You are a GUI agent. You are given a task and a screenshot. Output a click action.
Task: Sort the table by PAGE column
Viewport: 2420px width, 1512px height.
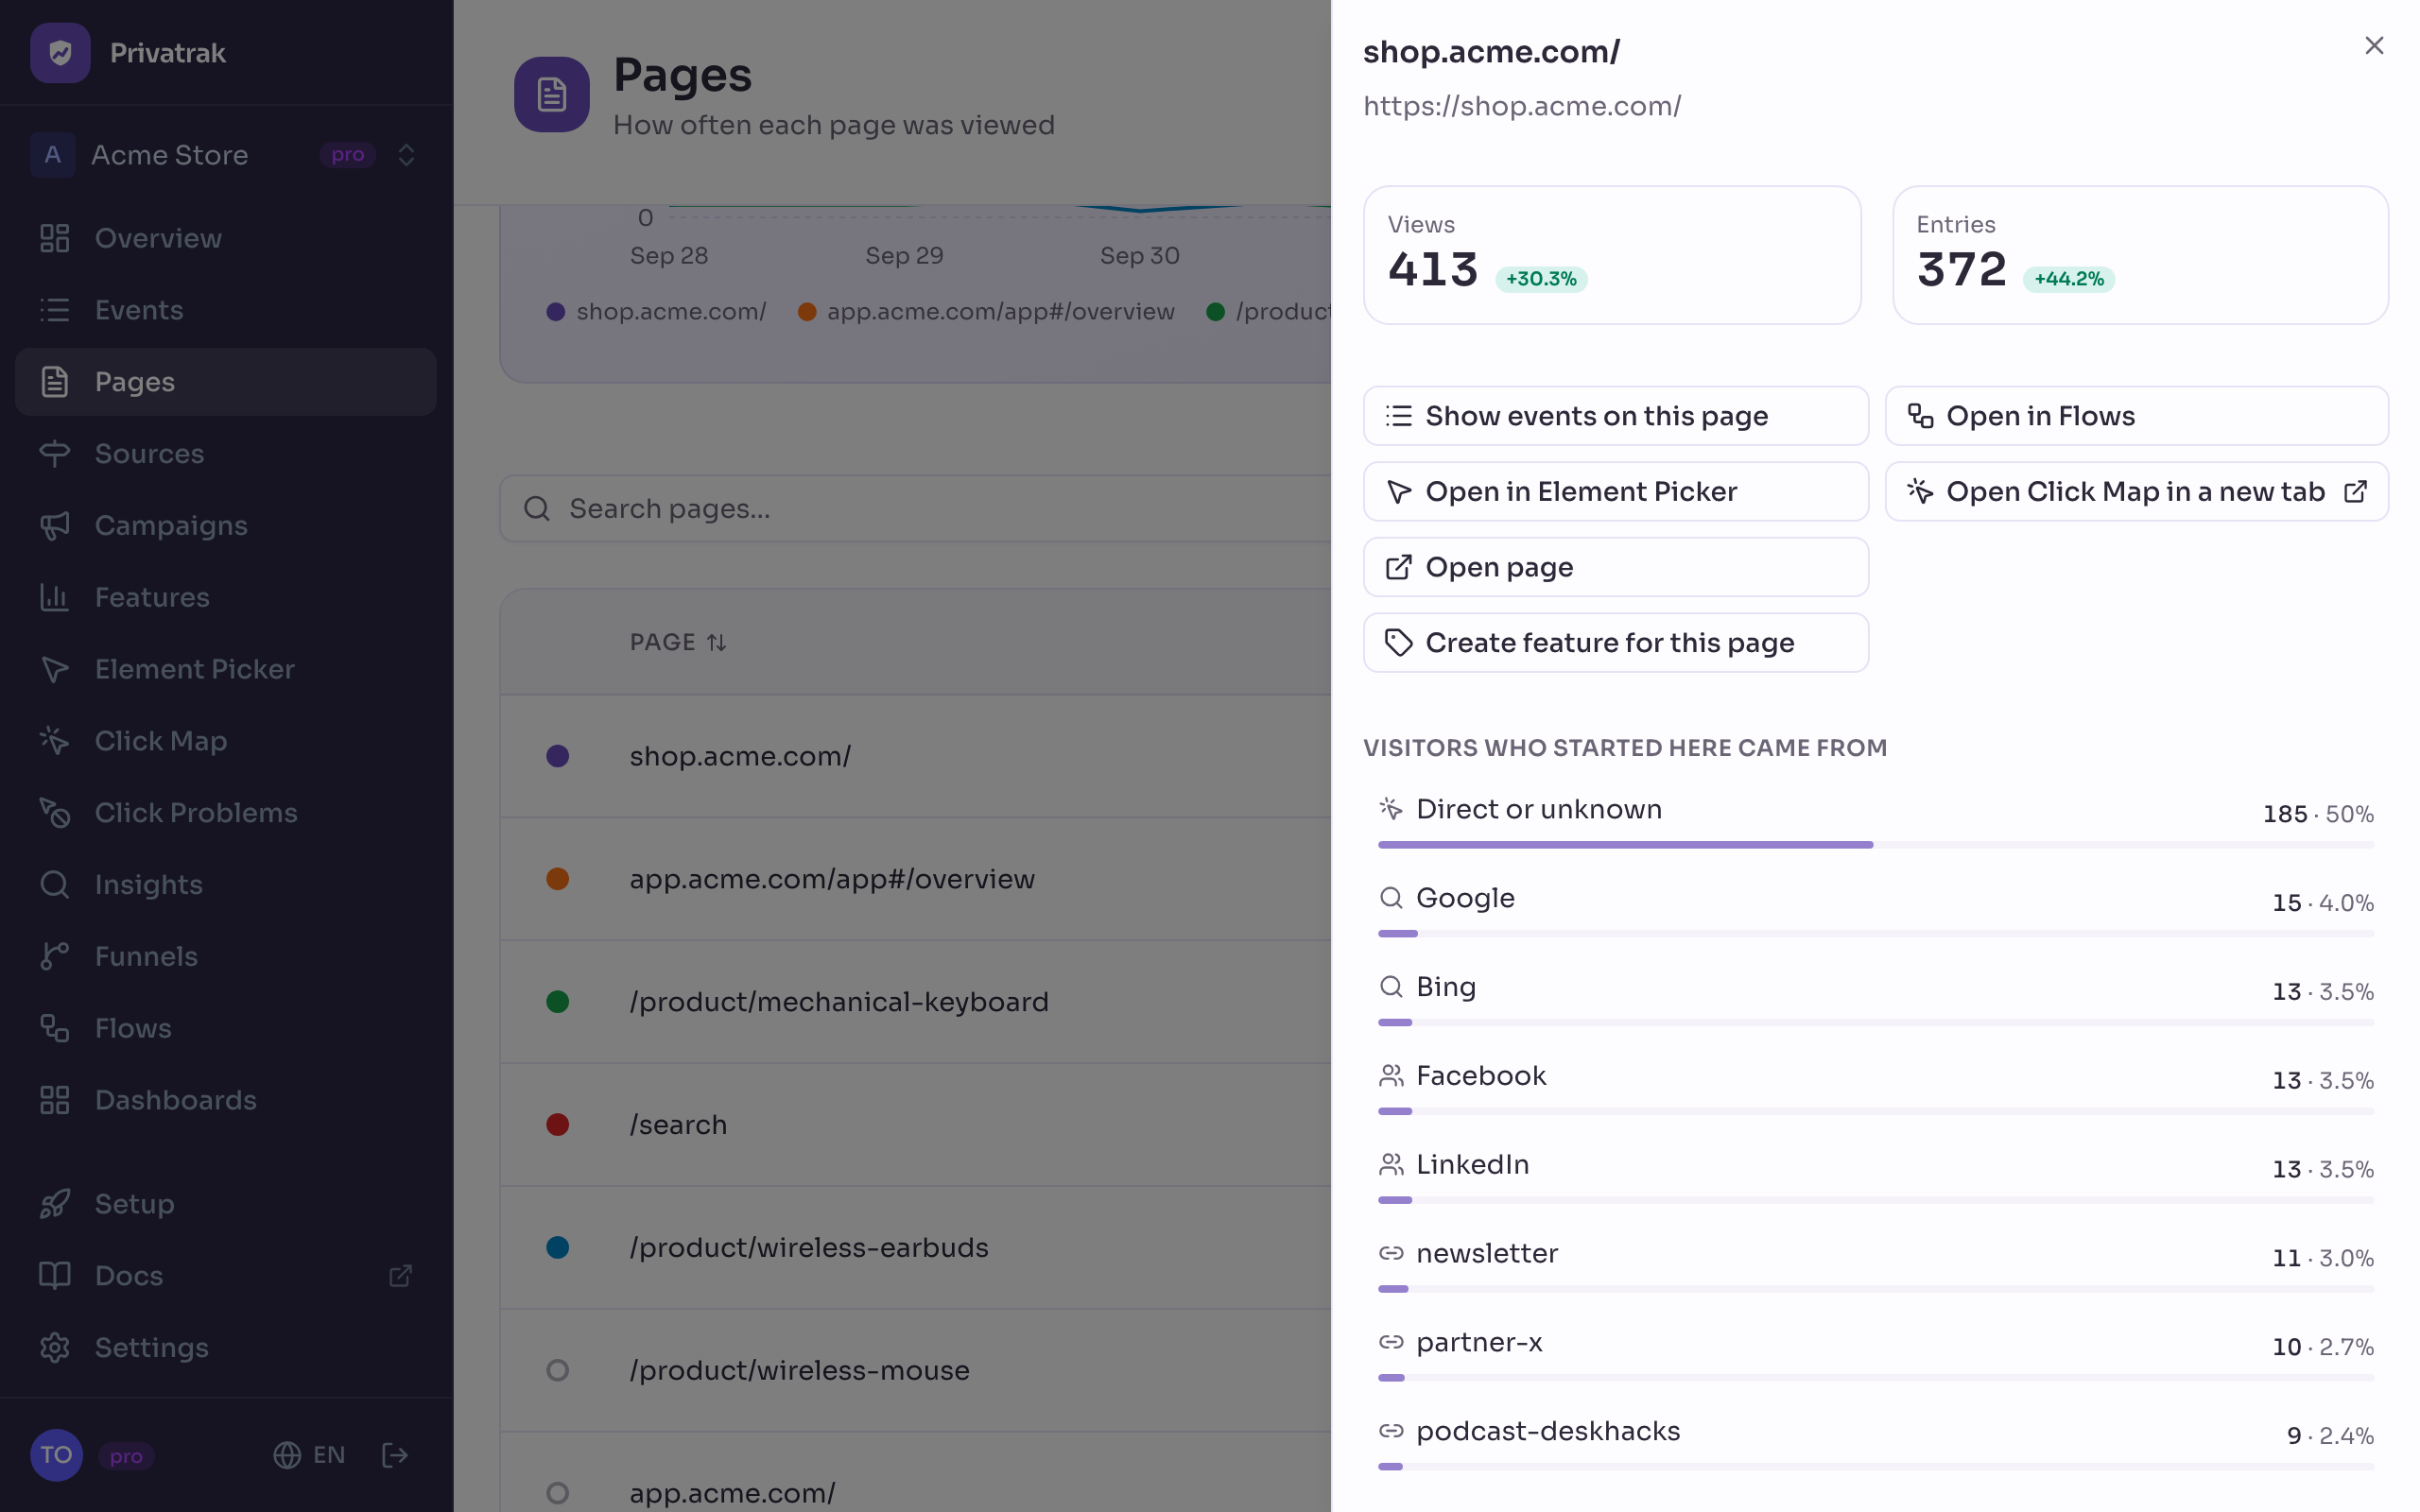tap(678, 642)
